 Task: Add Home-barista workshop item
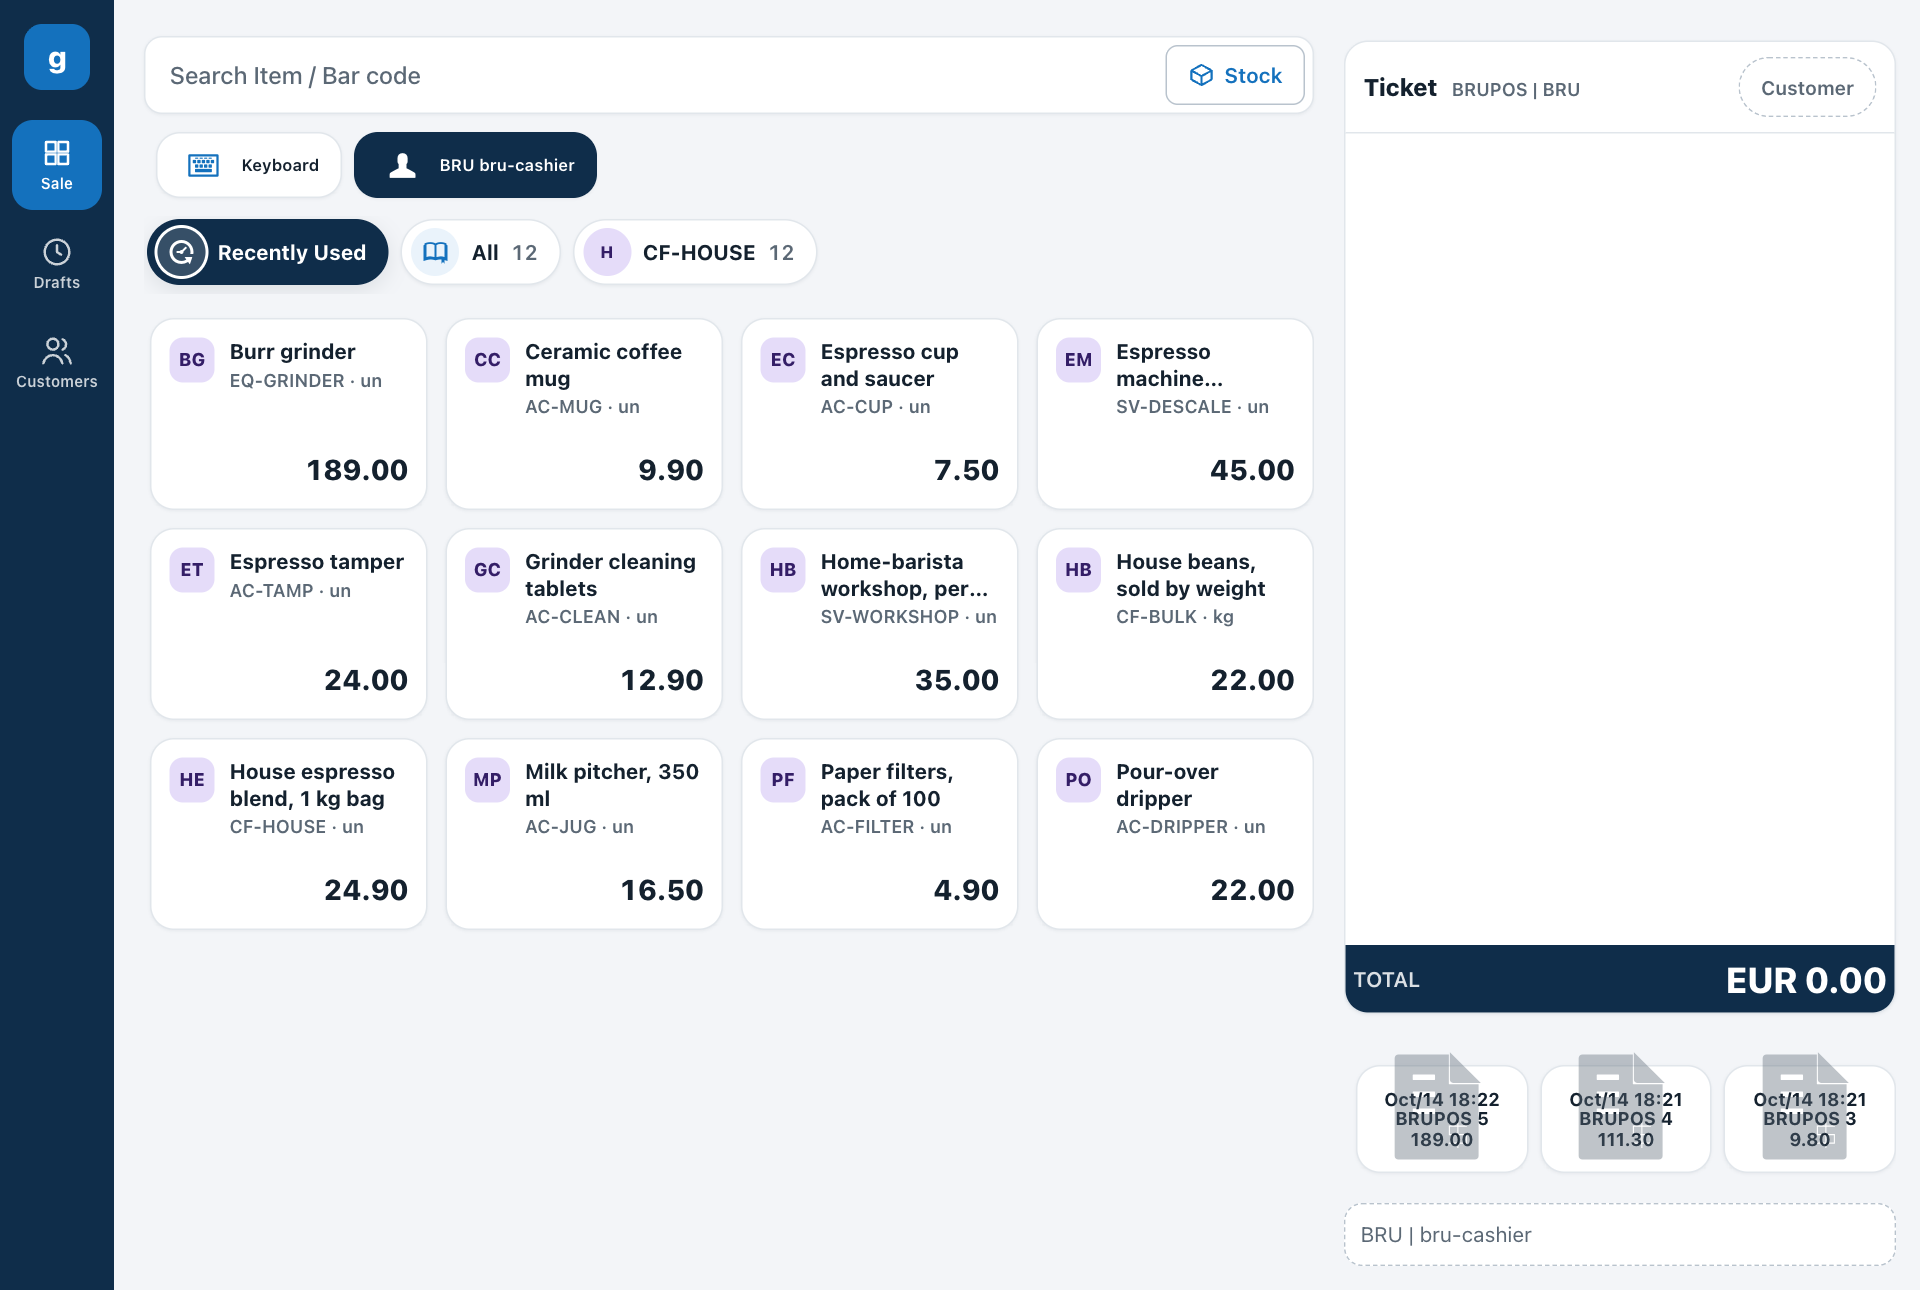880,624
